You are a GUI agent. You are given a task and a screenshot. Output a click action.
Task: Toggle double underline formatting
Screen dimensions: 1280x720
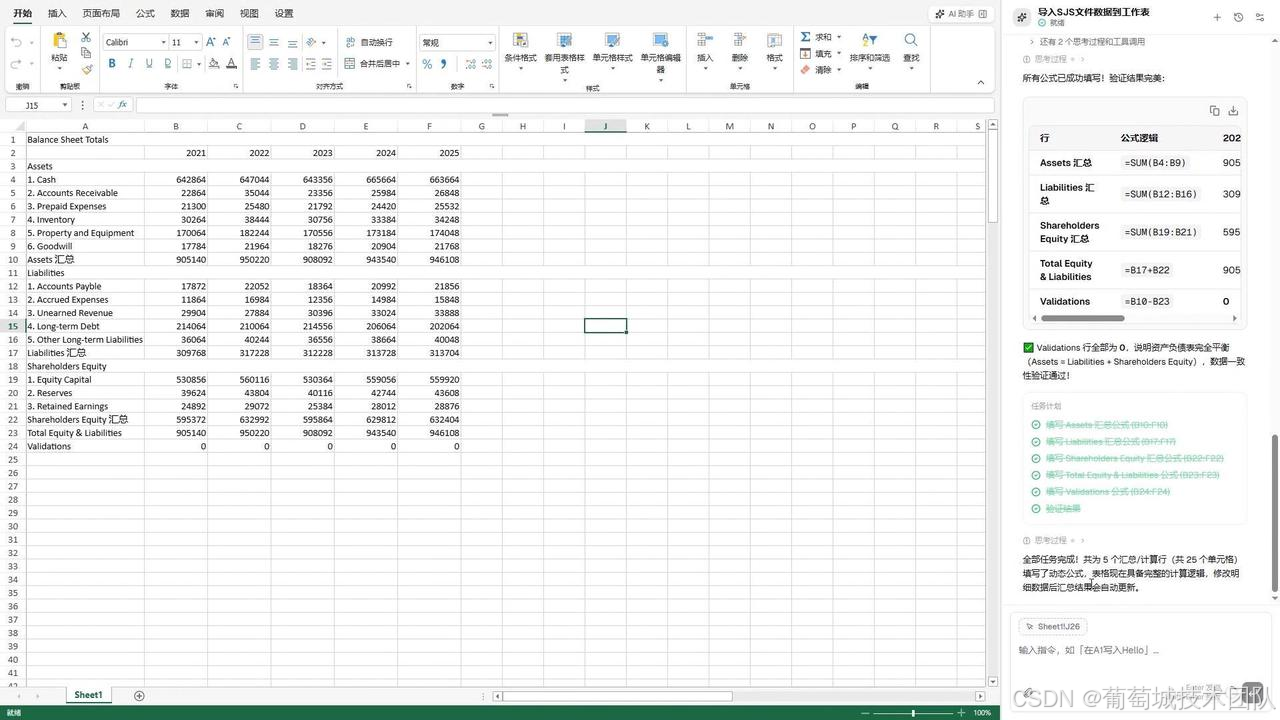pyautogui.click(x=167, y=63)
